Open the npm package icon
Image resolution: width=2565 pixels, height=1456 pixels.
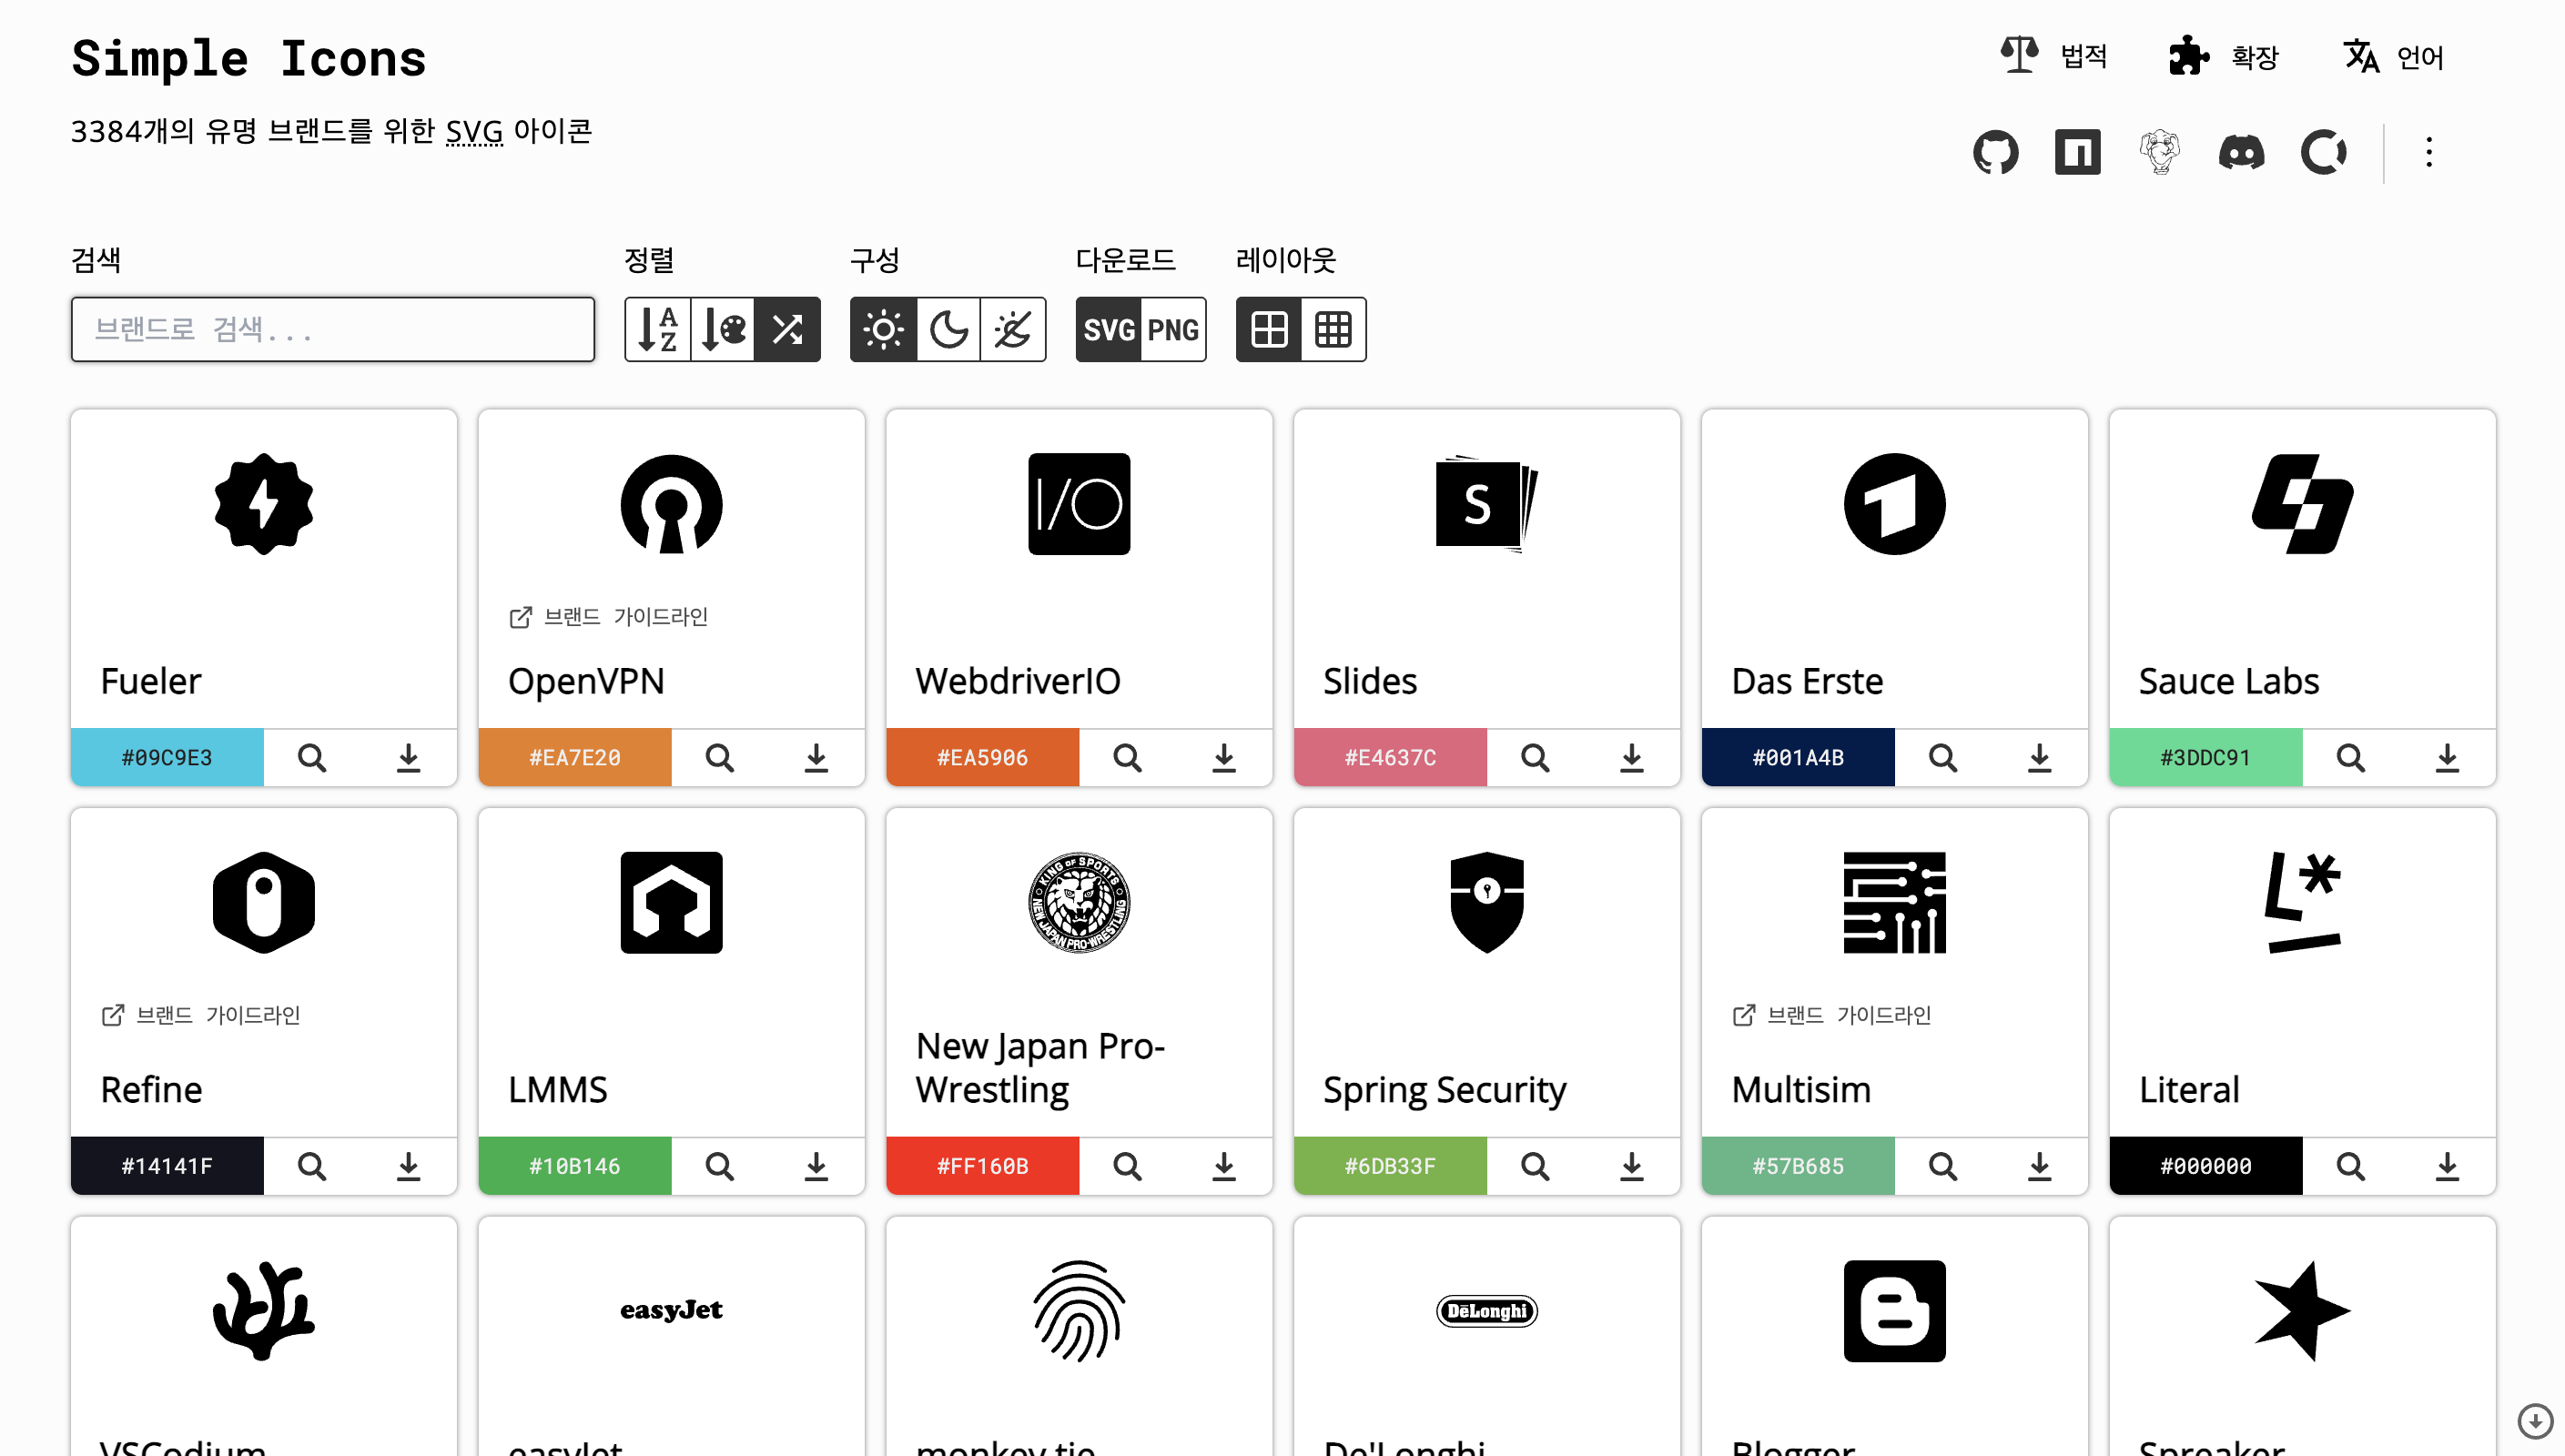(x=2078, y=152)
